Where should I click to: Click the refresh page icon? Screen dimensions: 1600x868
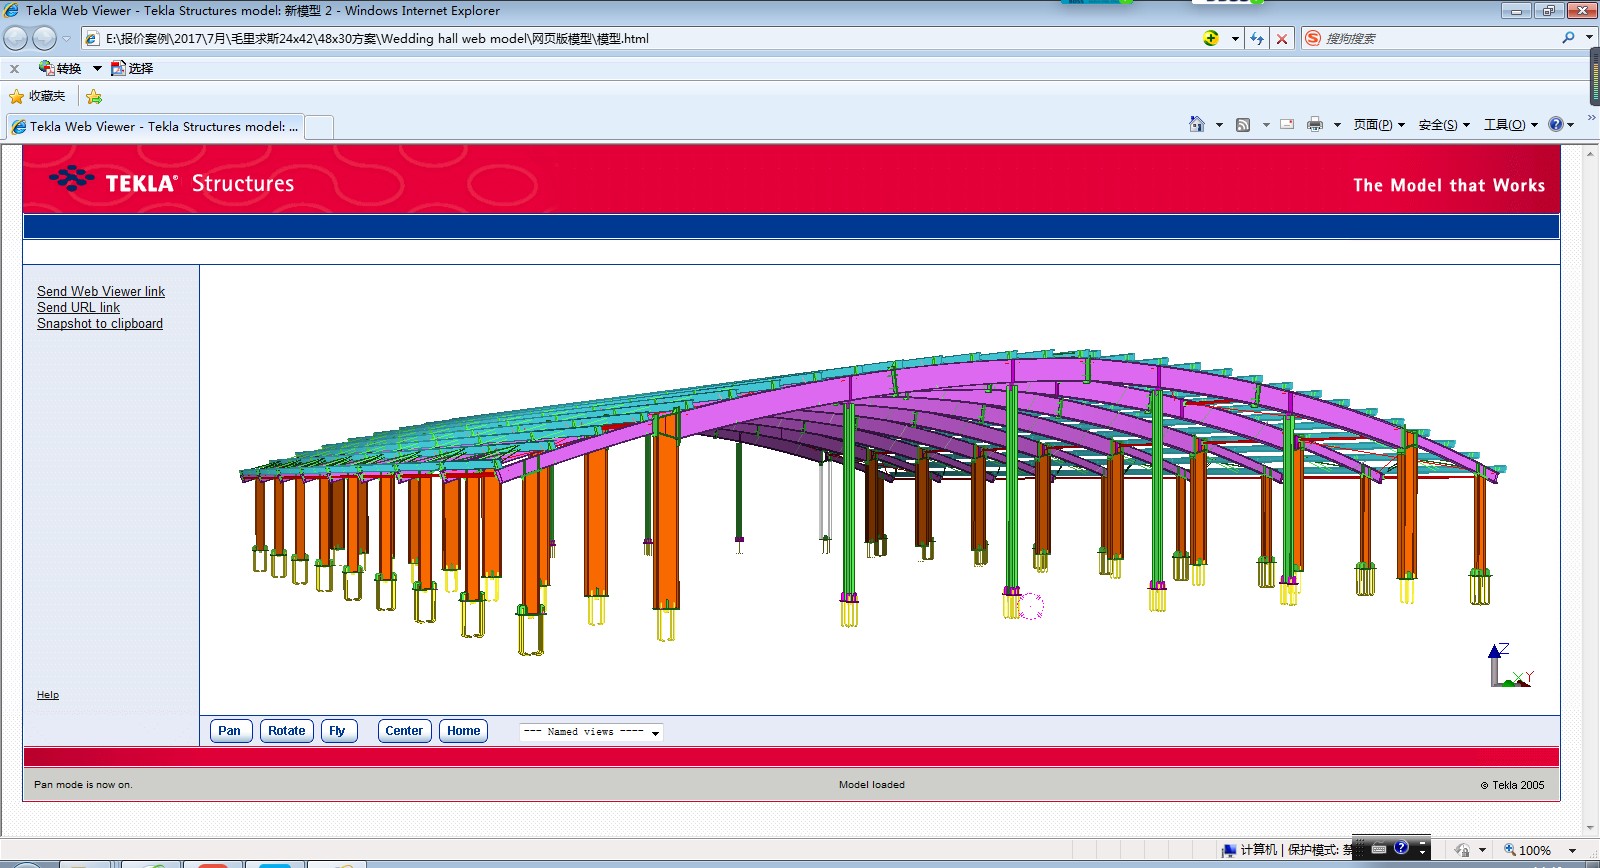tap(1257, 38)
